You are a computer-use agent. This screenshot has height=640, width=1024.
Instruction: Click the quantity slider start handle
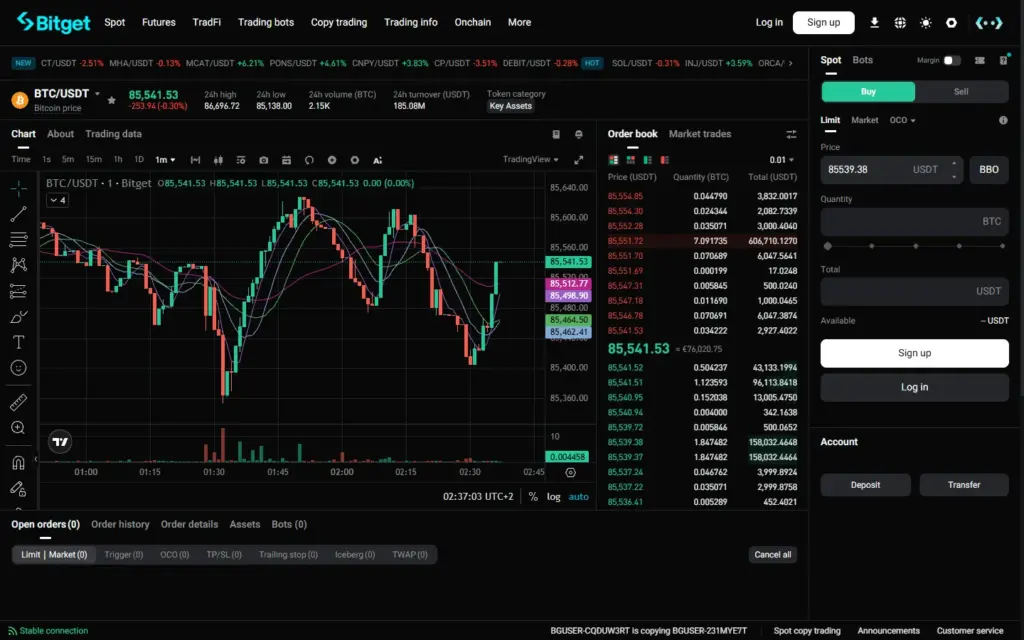click(x=828, y=246)
